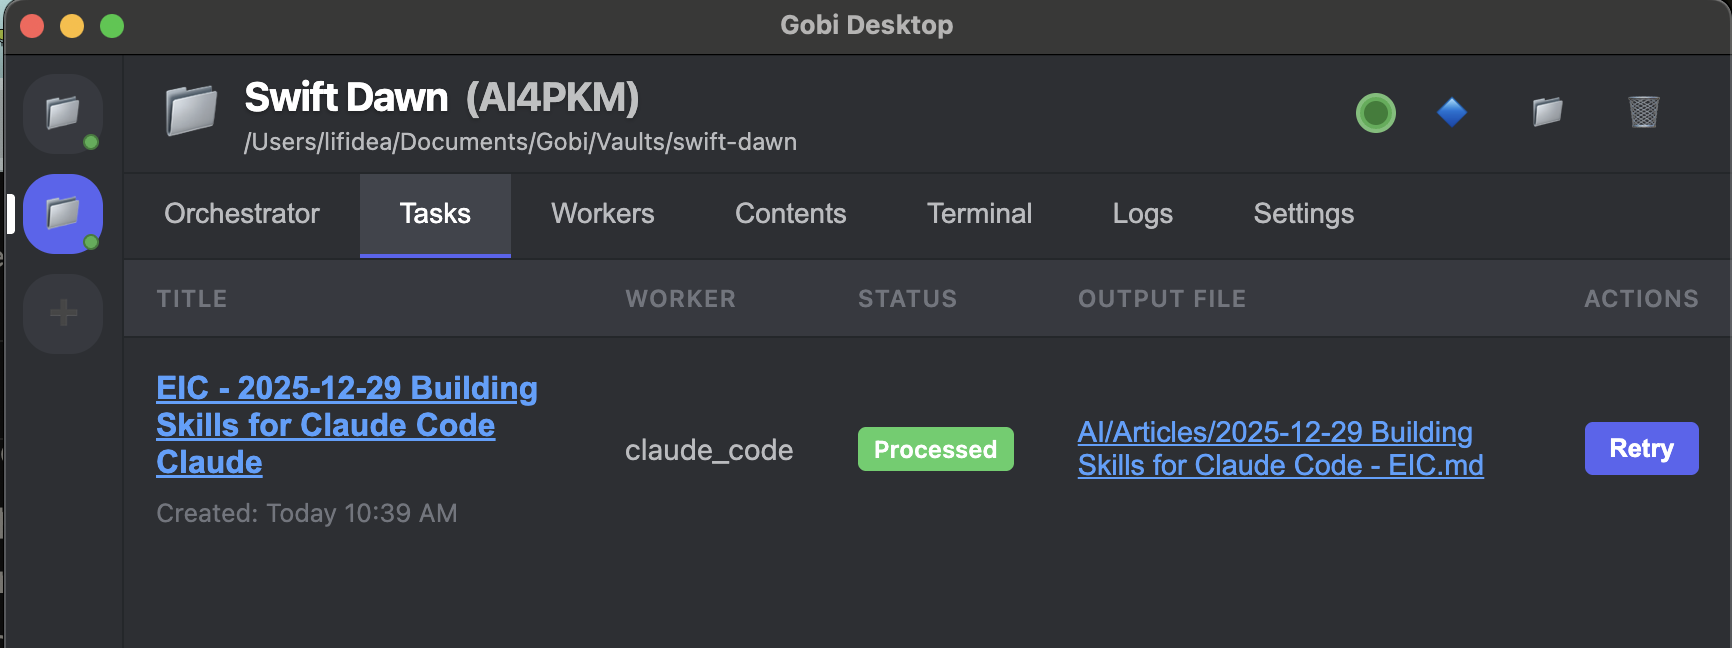
Task: Click the green Processed status badge
Action: pyautogui.click(x=935, y=449)
